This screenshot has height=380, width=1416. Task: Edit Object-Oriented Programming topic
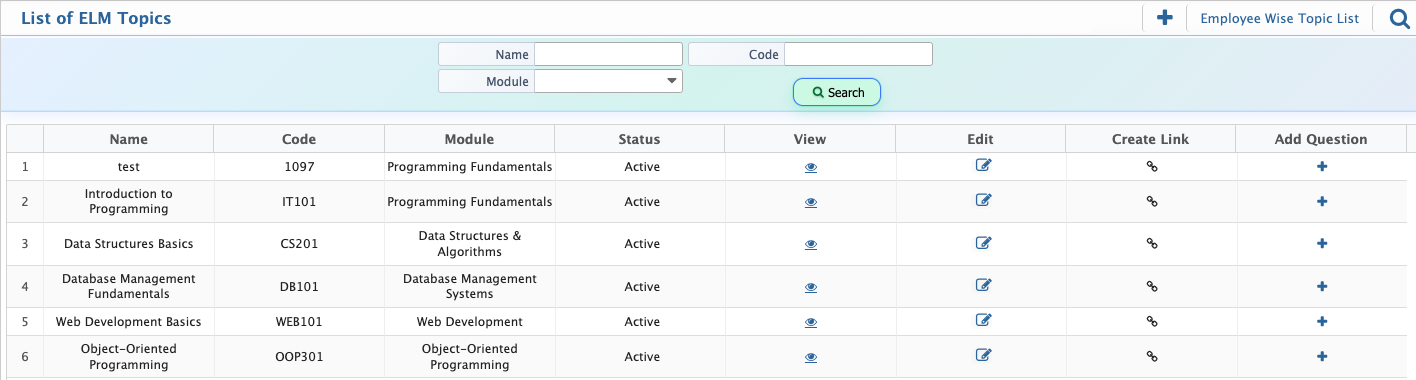983,355
